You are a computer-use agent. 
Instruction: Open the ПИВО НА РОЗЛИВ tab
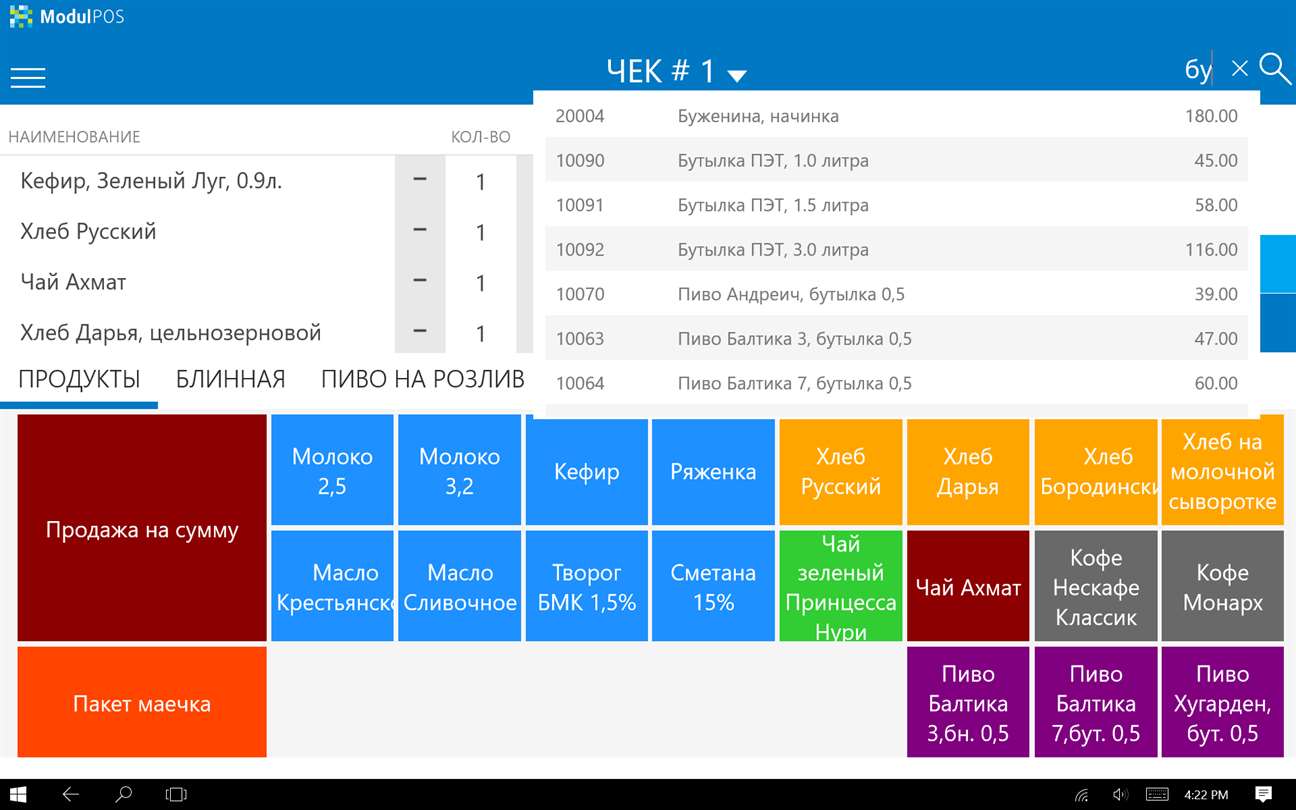(422, 380)
